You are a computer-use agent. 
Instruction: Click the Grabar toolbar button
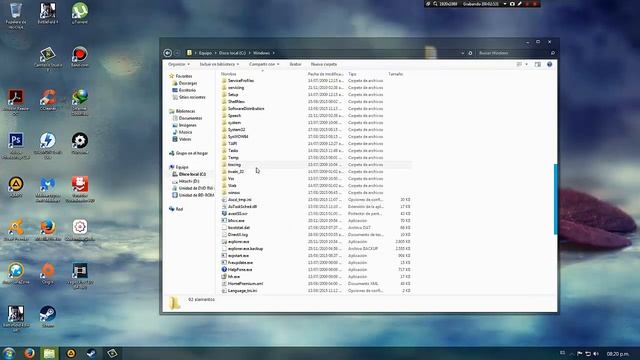point(295,64)
